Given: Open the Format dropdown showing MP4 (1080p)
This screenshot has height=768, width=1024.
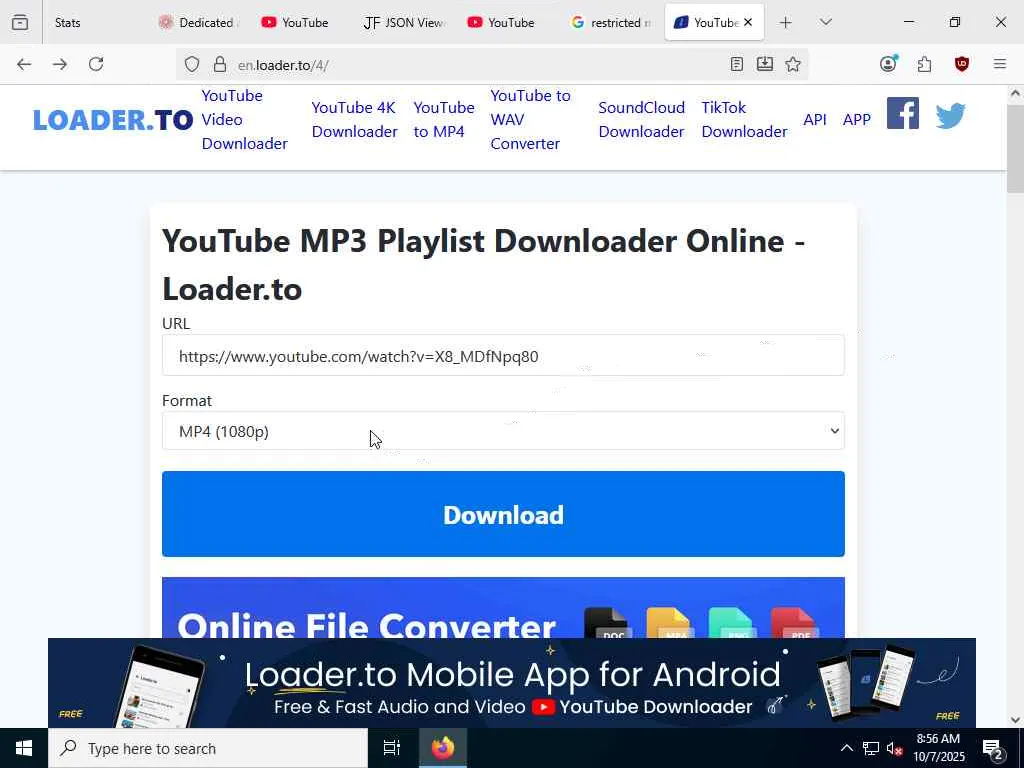Looking at the screenshot, I should pos(503,431).
